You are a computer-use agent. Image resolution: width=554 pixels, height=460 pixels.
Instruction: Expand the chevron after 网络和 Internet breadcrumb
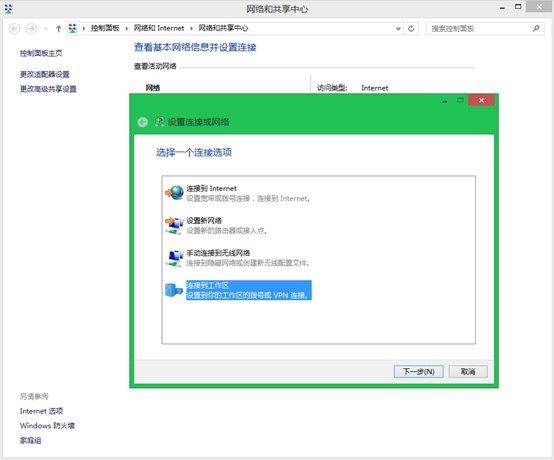point(191,28)
